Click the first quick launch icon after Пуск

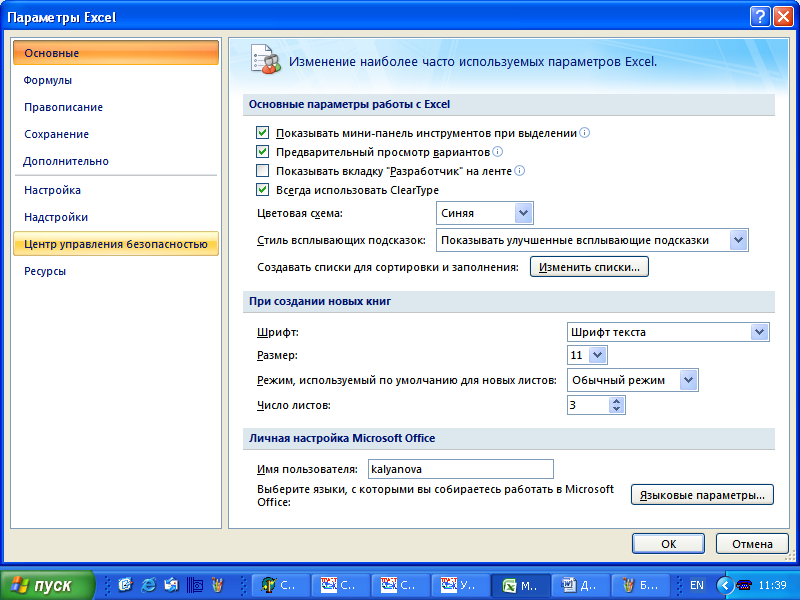125,585
